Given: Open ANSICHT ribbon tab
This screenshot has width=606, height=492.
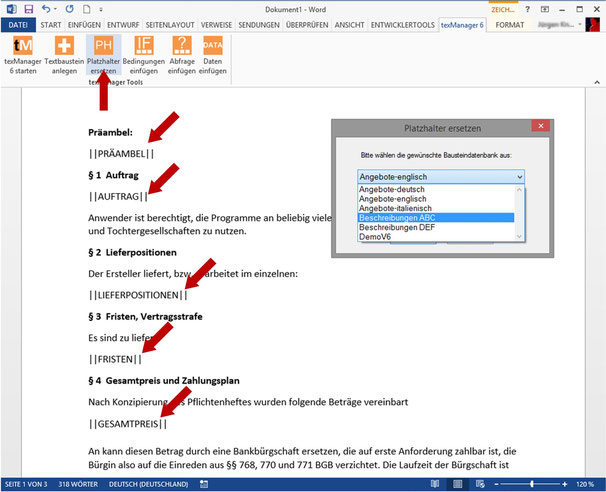Looking at the screenshot, I should 349,25.
